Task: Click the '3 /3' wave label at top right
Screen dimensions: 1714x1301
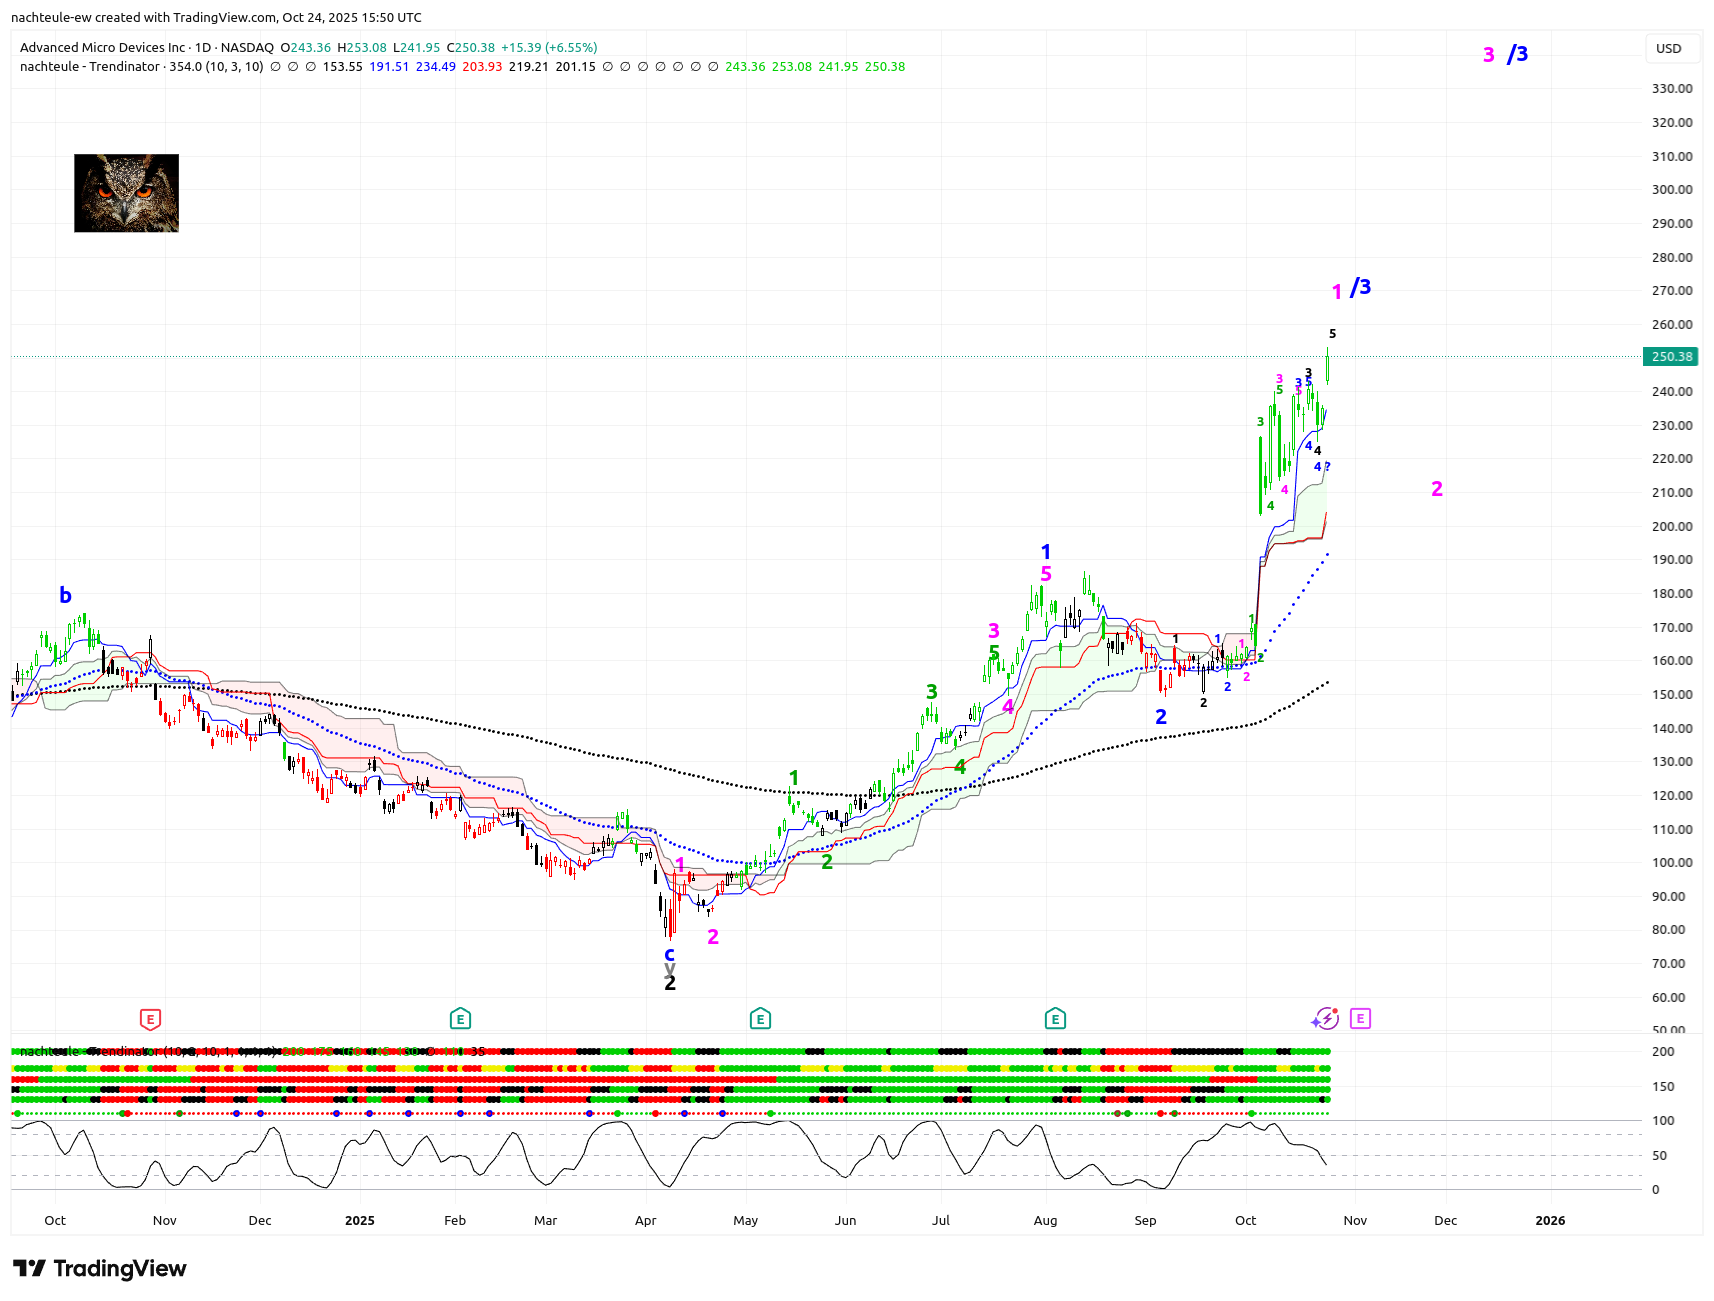Action: click(x=1505, y=54)
